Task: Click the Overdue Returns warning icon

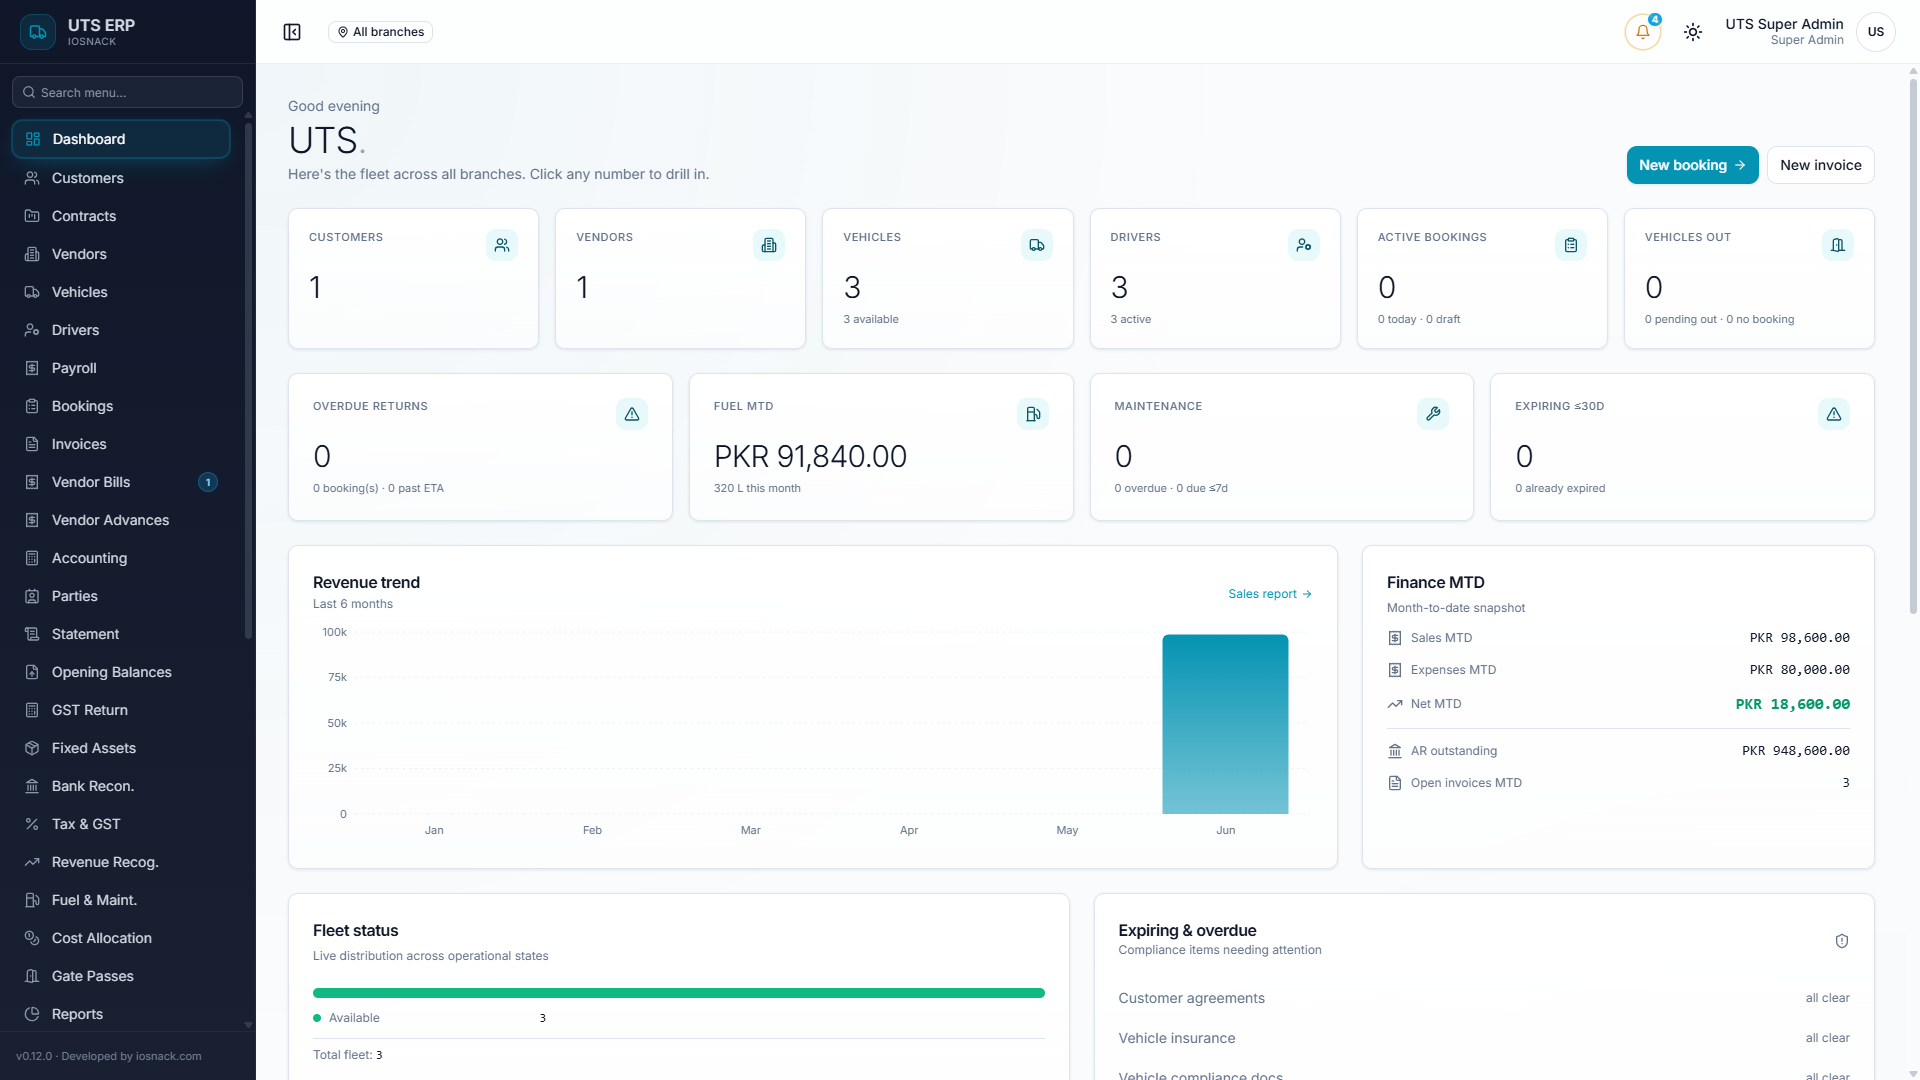Action: [632, 414]
